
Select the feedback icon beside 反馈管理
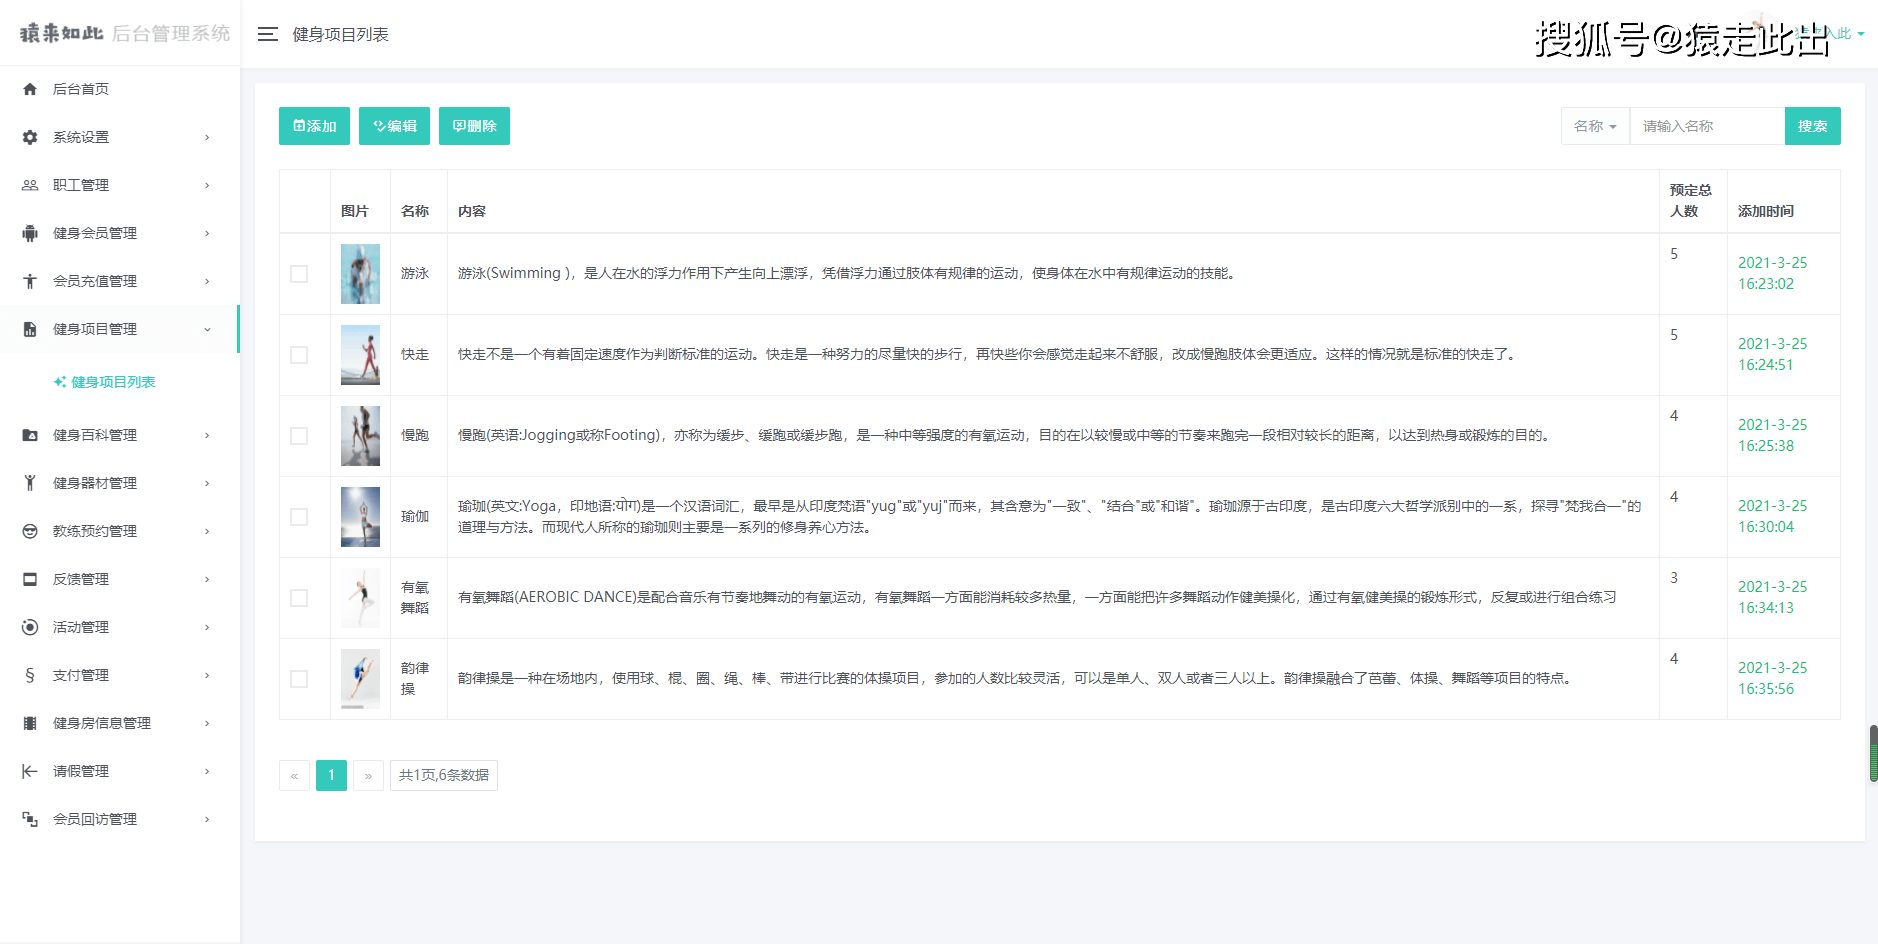click(x=29, y=578)
